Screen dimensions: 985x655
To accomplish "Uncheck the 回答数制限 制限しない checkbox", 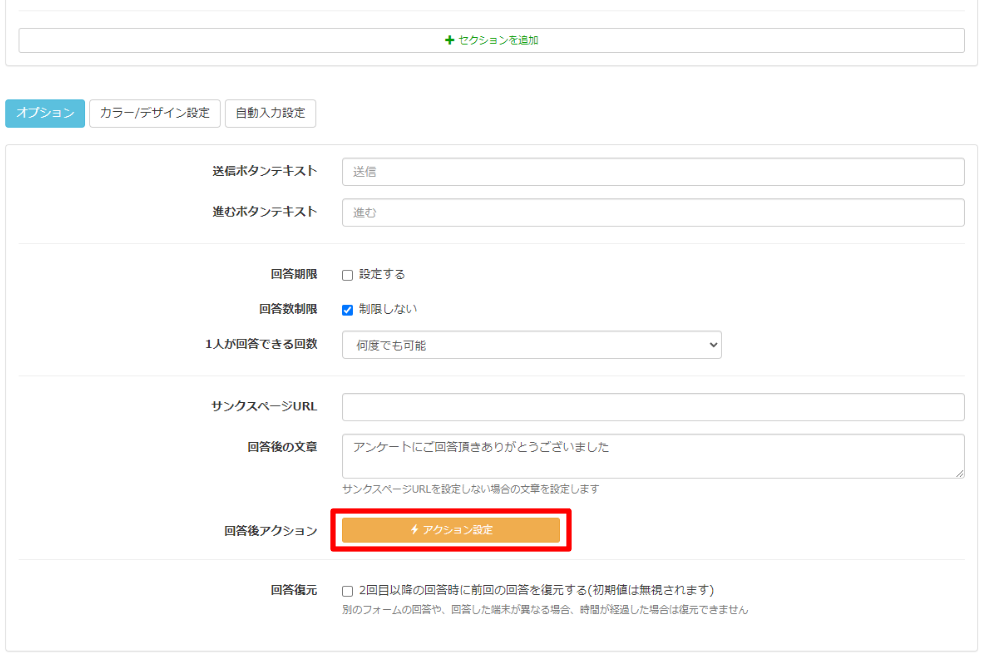I will (x=347, y=310).
